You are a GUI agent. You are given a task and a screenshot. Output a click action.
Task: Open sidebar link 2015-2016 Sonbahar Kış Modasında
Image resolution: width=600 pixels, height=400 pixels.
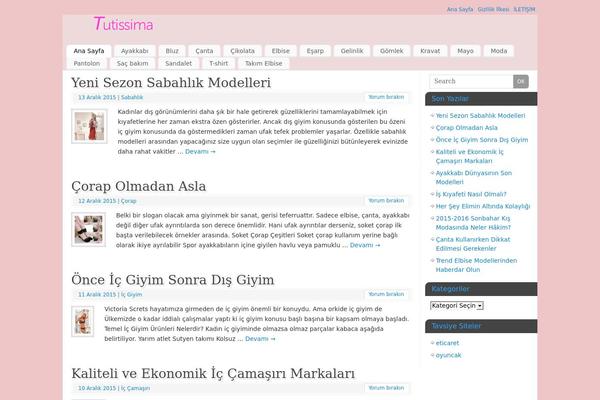[x=473, y=223]
